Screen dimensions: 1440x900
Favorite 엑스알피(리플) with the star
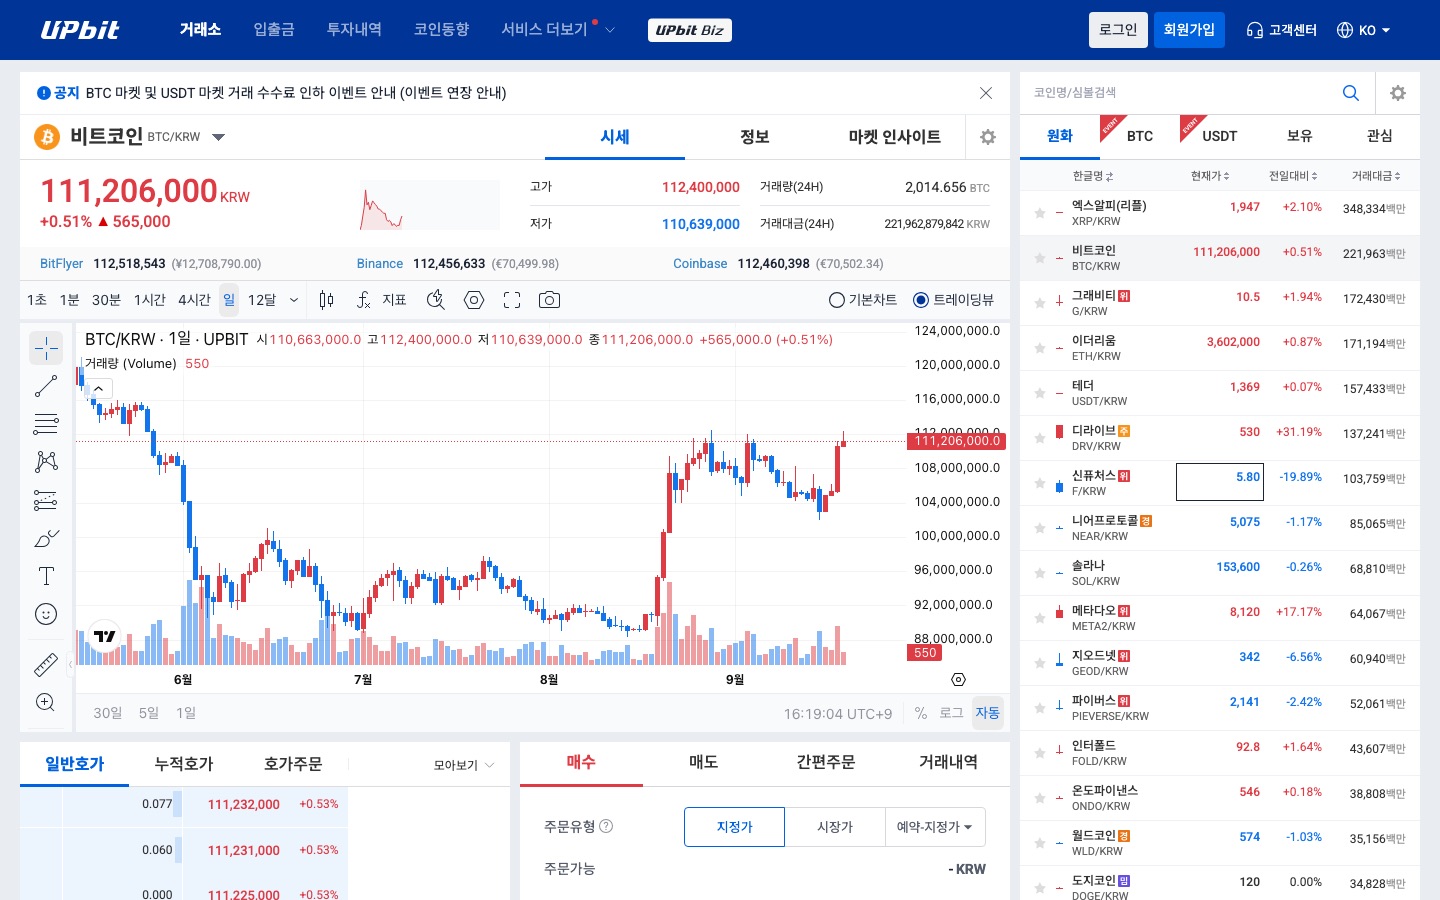1040,213
